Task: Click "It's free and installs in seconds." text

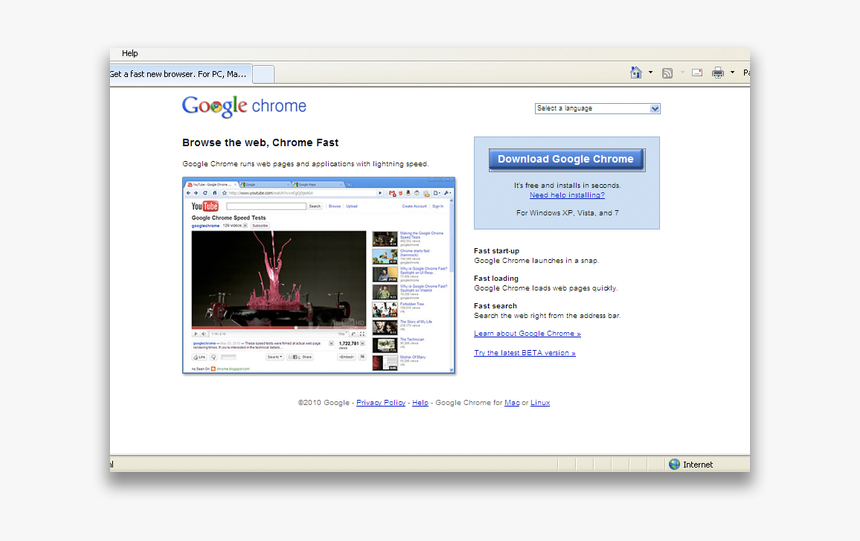Action: 567,185
